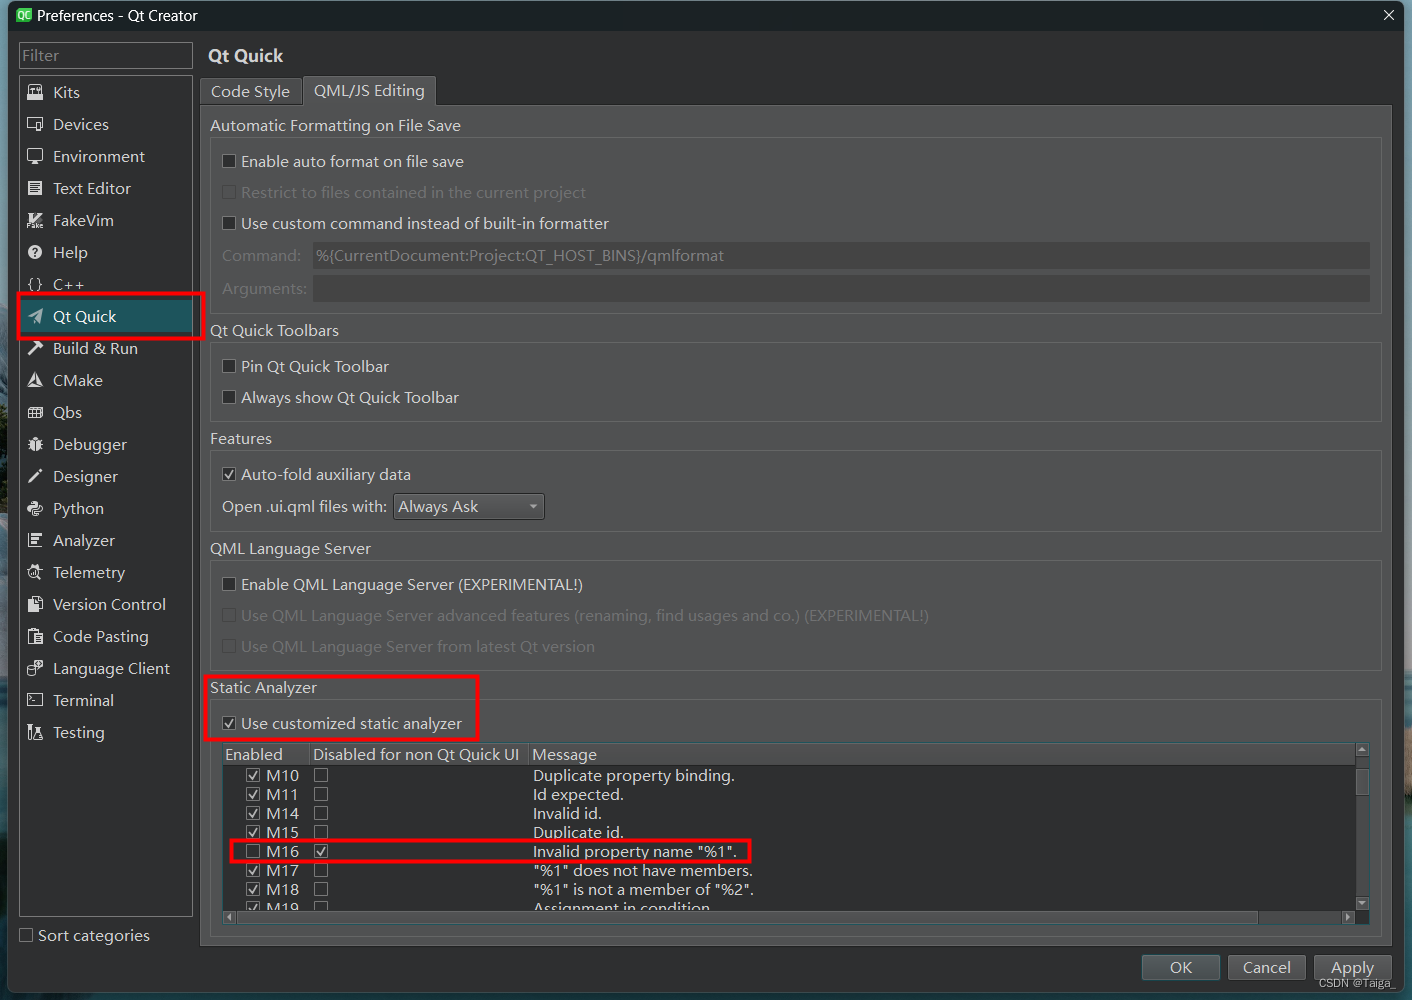
Task: Open Build & Run hammer icon
Action: click(35, 348)
